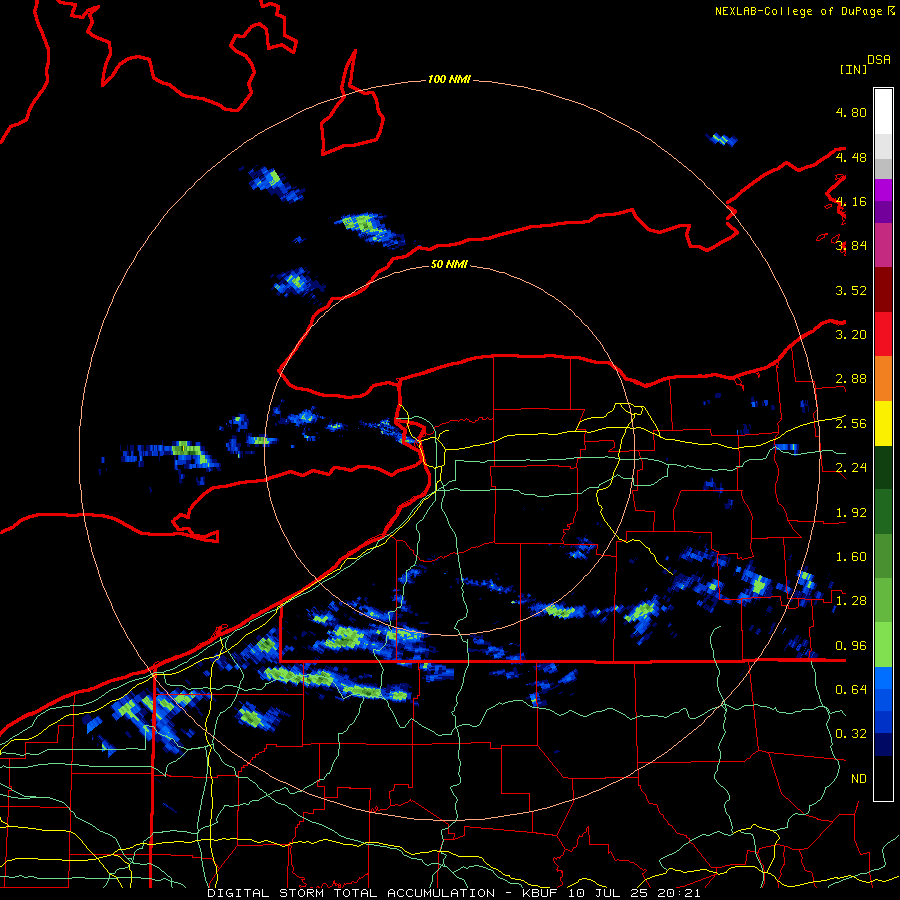The height and width of the screenshot is (900, 900).
Task: Click the 2.56 legend value
Action: (851, 424)
